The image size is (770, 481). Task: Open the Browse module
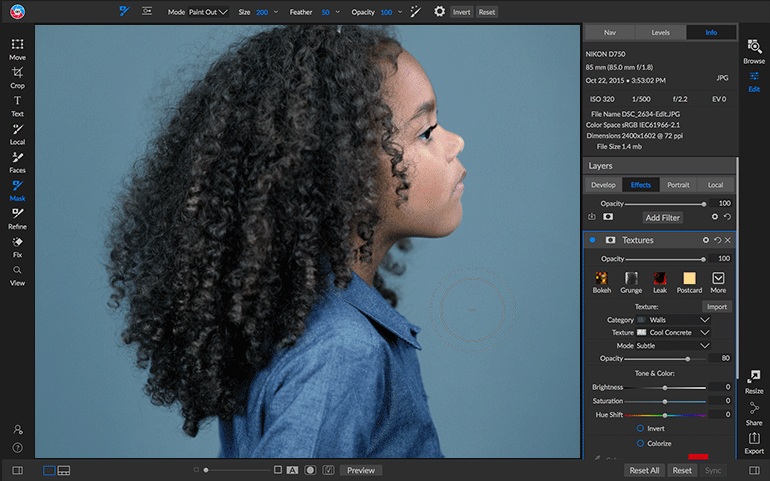pos(754,52)
